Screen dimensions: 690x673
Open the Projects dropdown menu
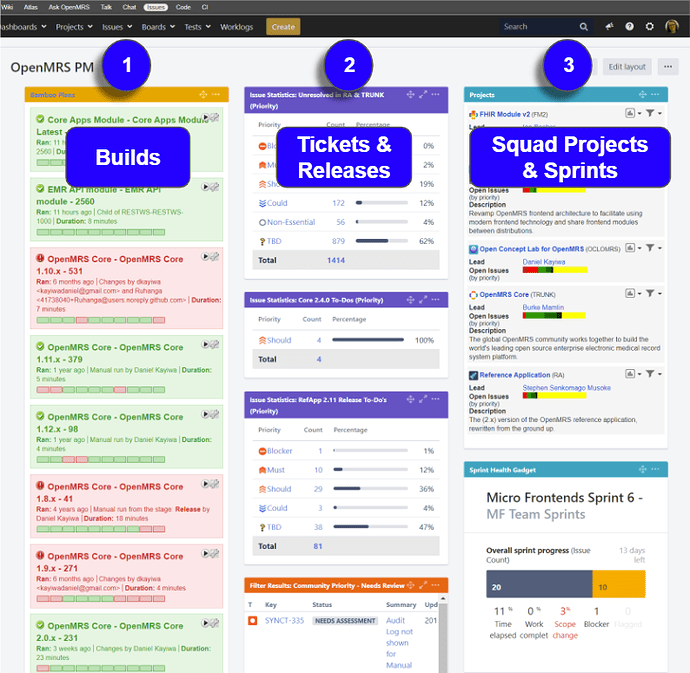point(74,27)
